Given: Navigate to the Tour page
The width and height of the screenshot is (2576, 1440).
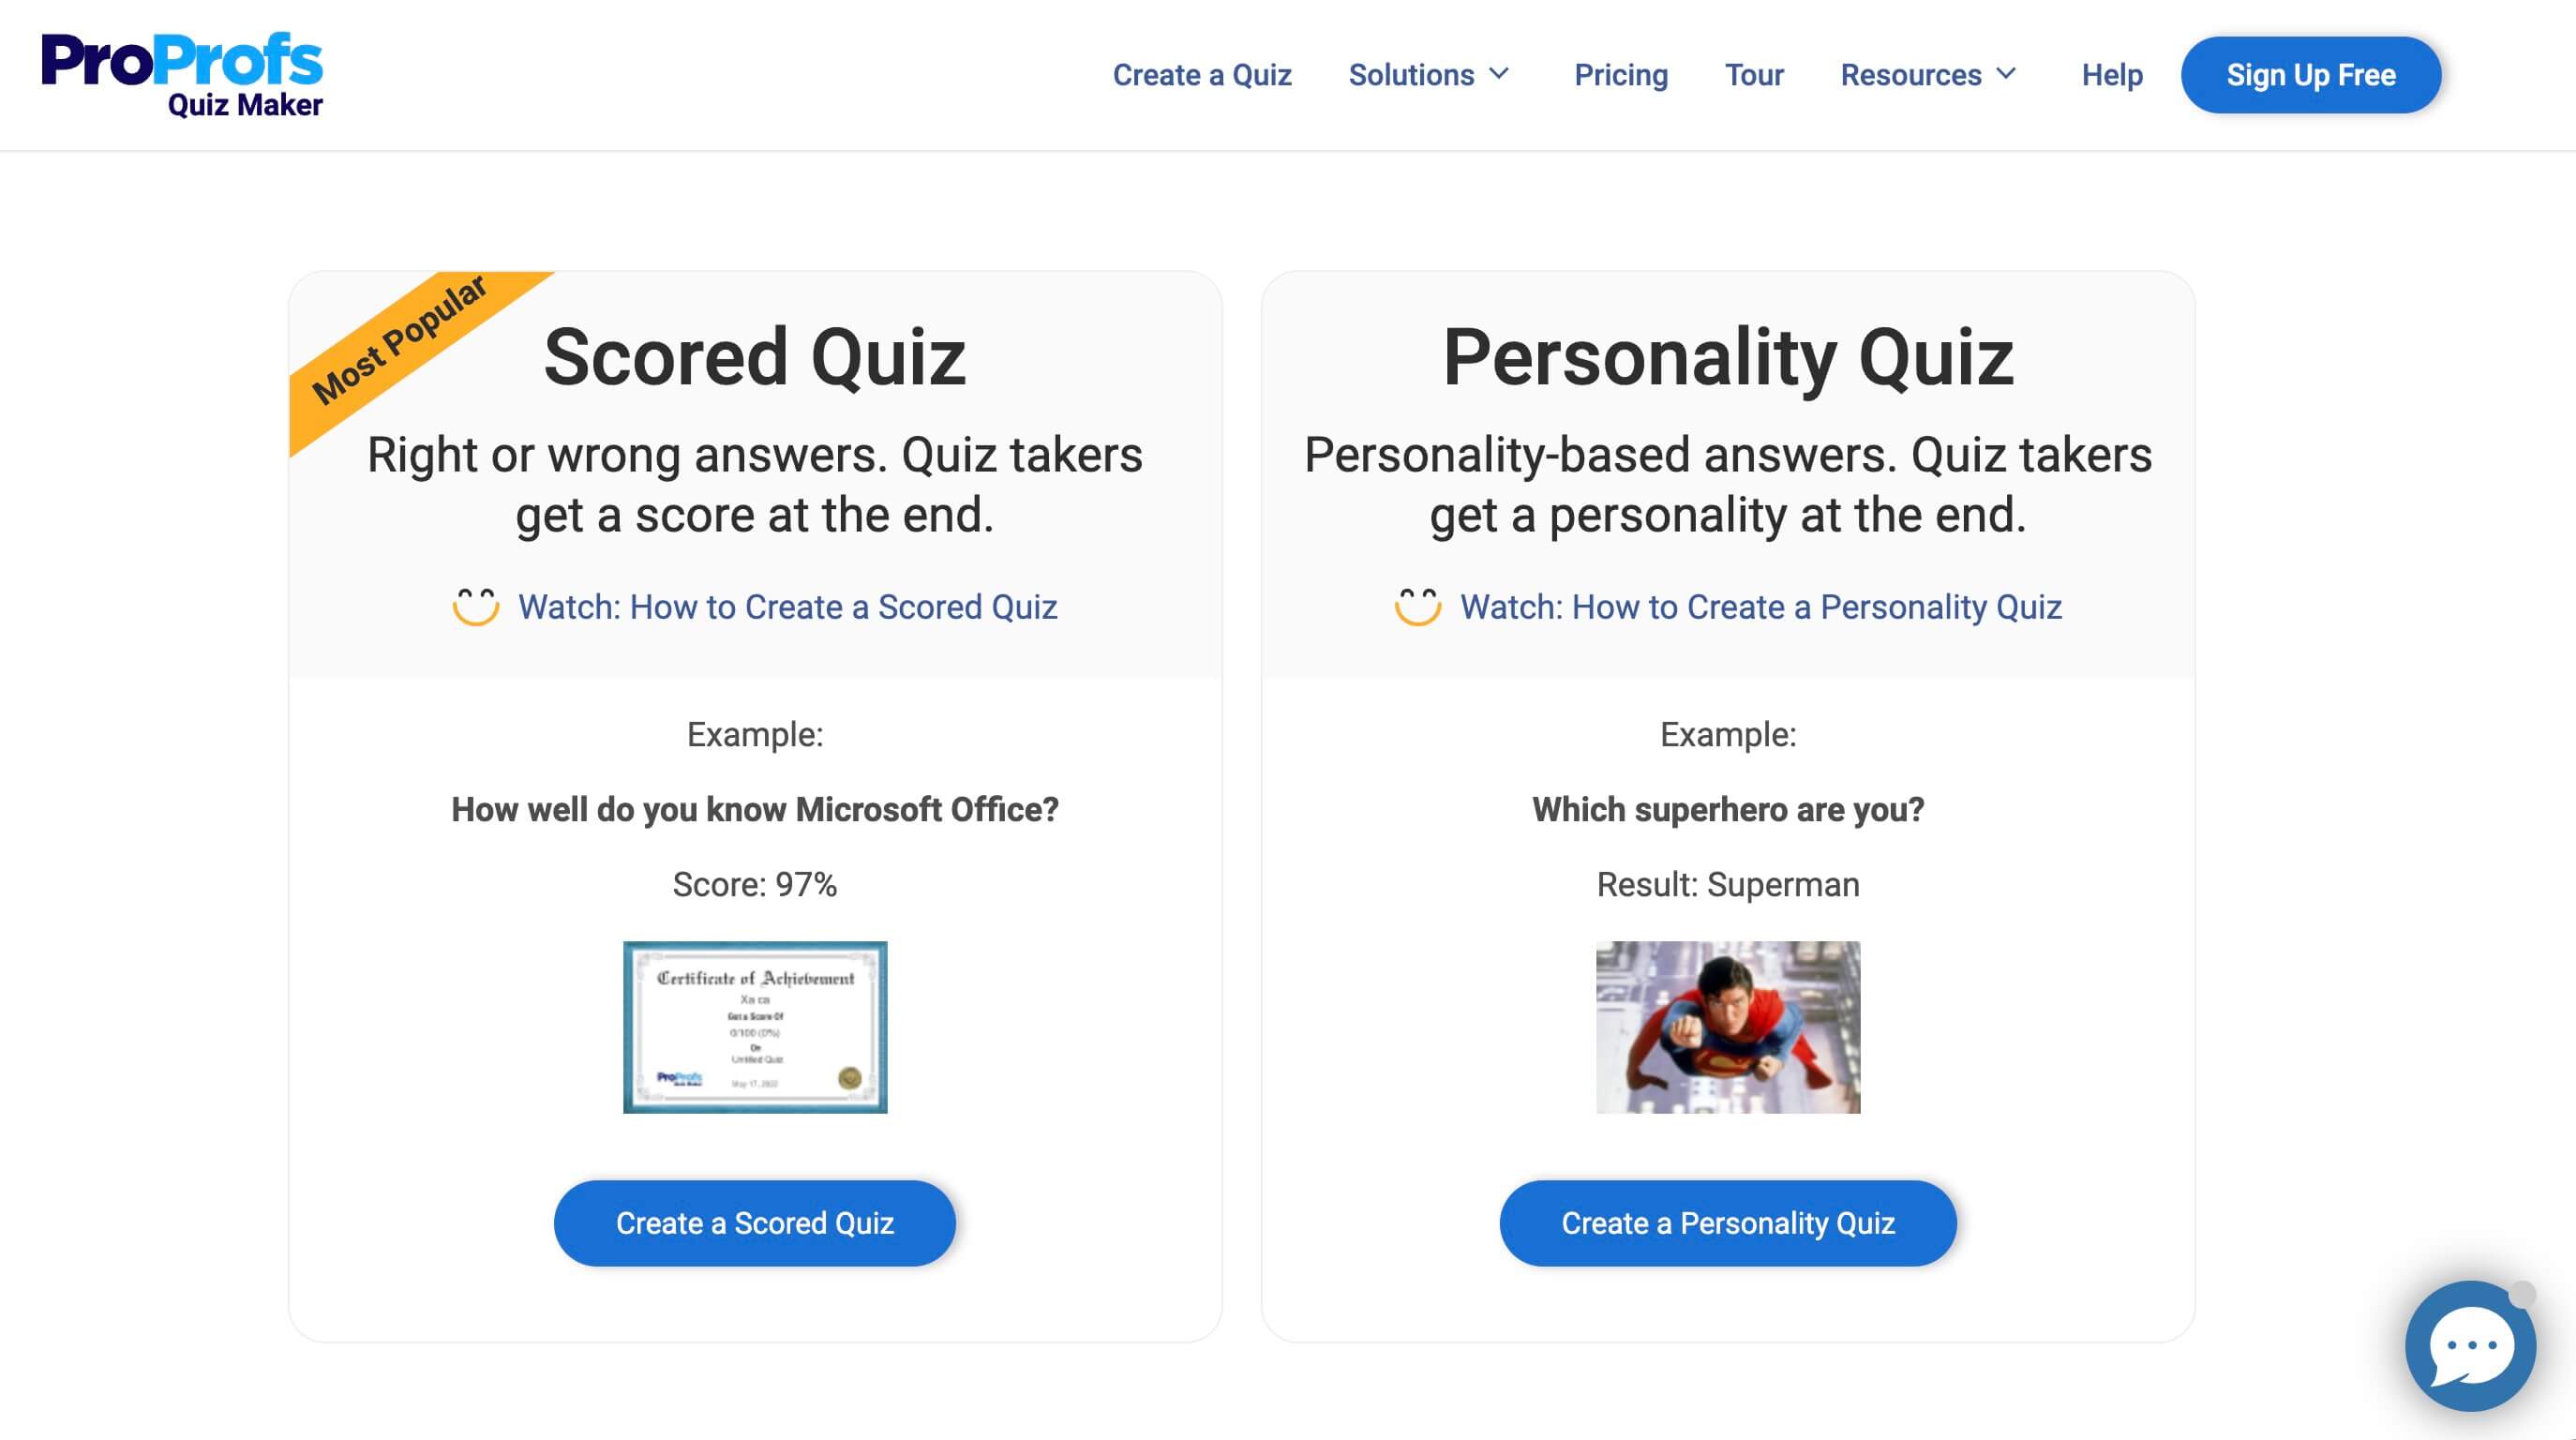Looking at the screenshot, I should coord(1753,74).
